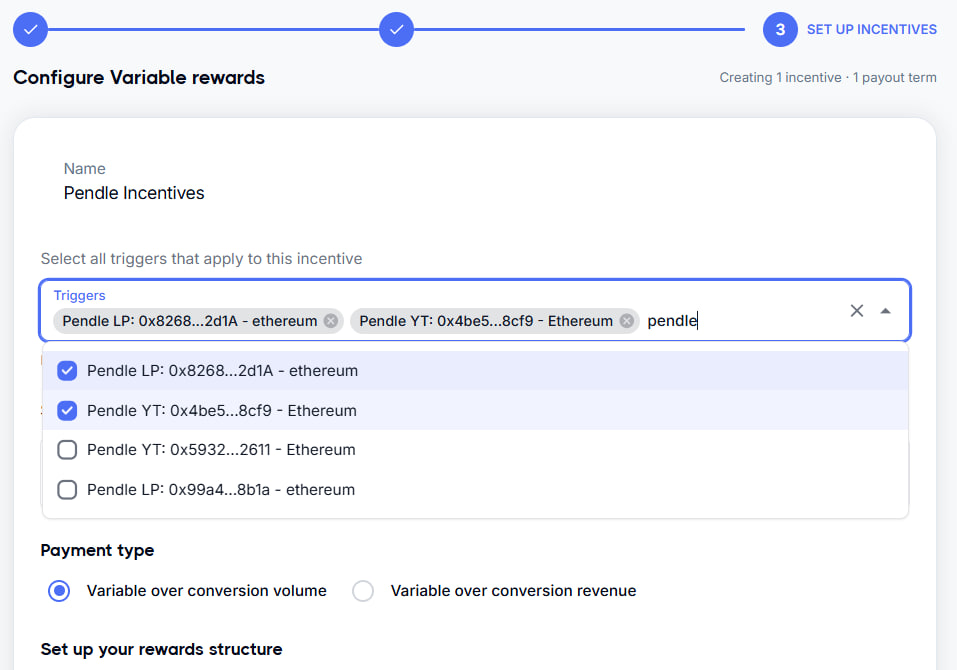The height and width of the screenshot is (670, 957).
Task: Click the step 3 circle indicator
Action: pyautogui.click(x=780, y=29)
